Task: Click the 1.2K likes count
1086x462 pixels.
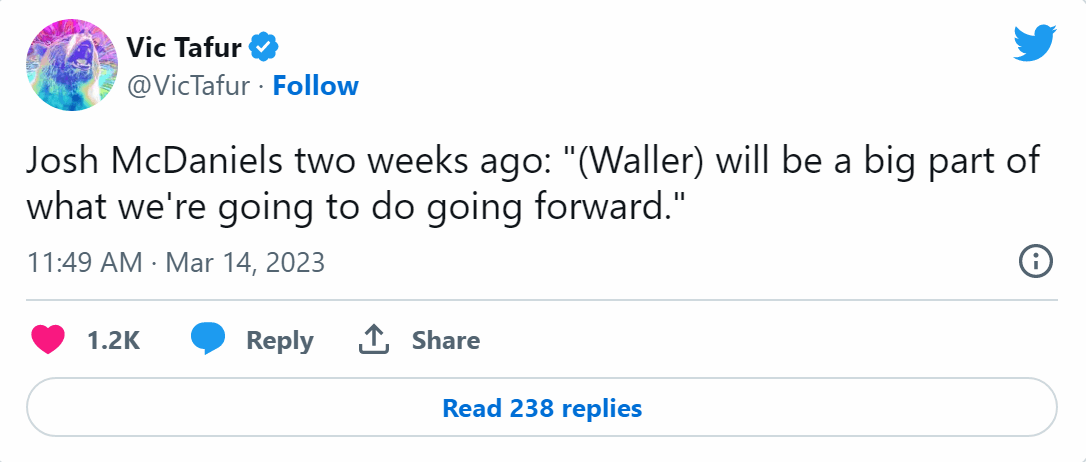Action: pyautogui.click(x=113, y=340)
